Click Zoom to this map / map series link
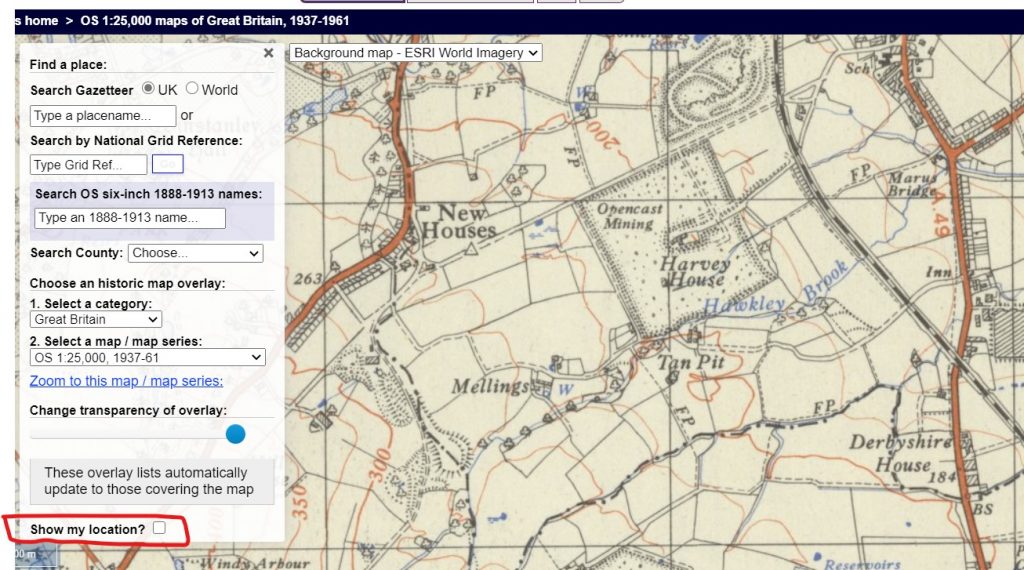The width and height of the screenshot is (1024, 570). click(126, 381)
